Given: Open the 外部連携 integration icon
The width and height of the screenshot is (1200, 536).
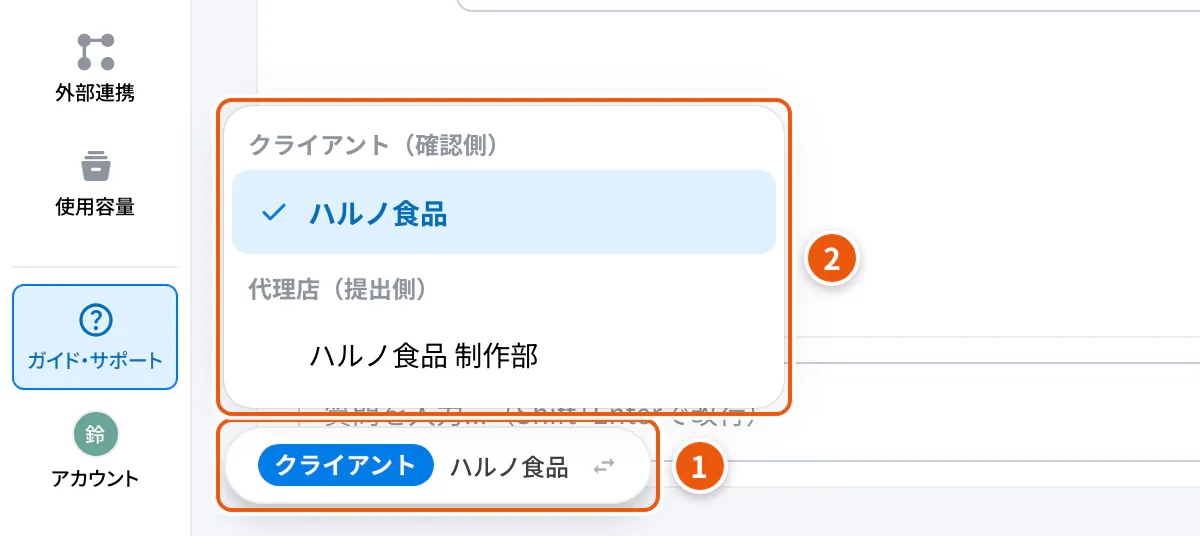Looking at the screenshot, I should [95, 52].
